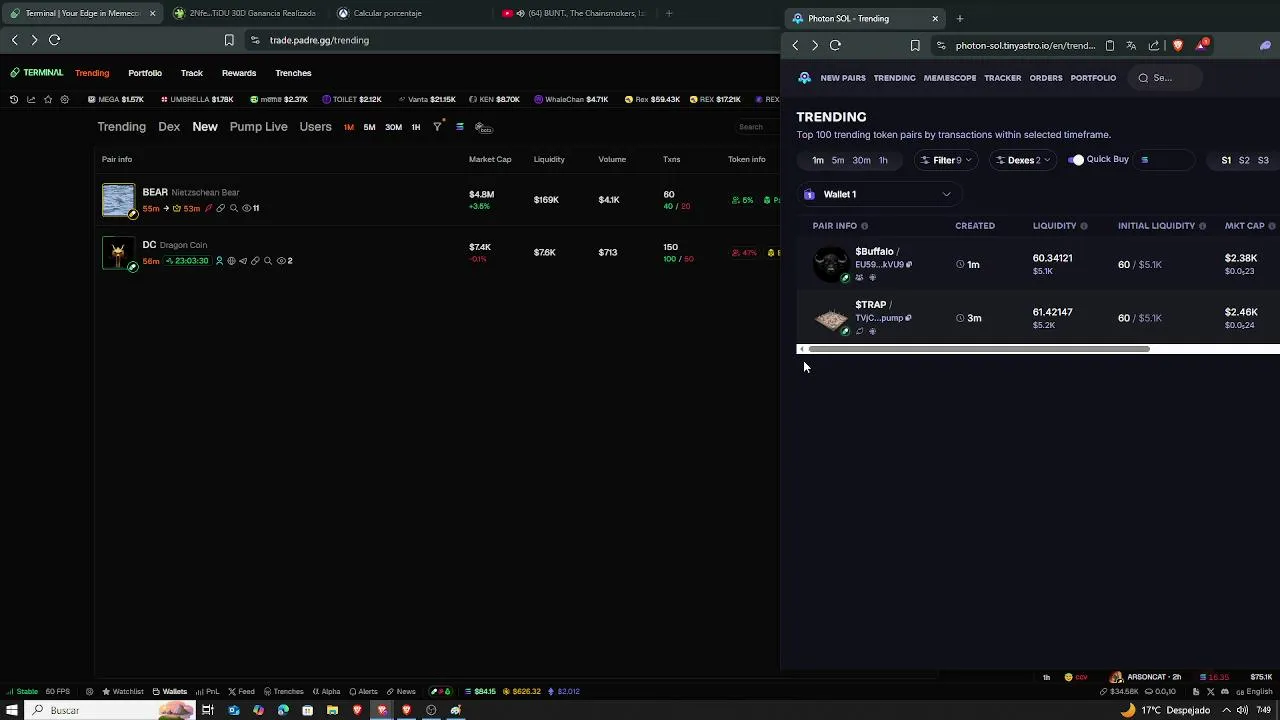Click the share icon in Photon address bar
This screenshot has width=1280, height=720.
tap(1154, 45)
